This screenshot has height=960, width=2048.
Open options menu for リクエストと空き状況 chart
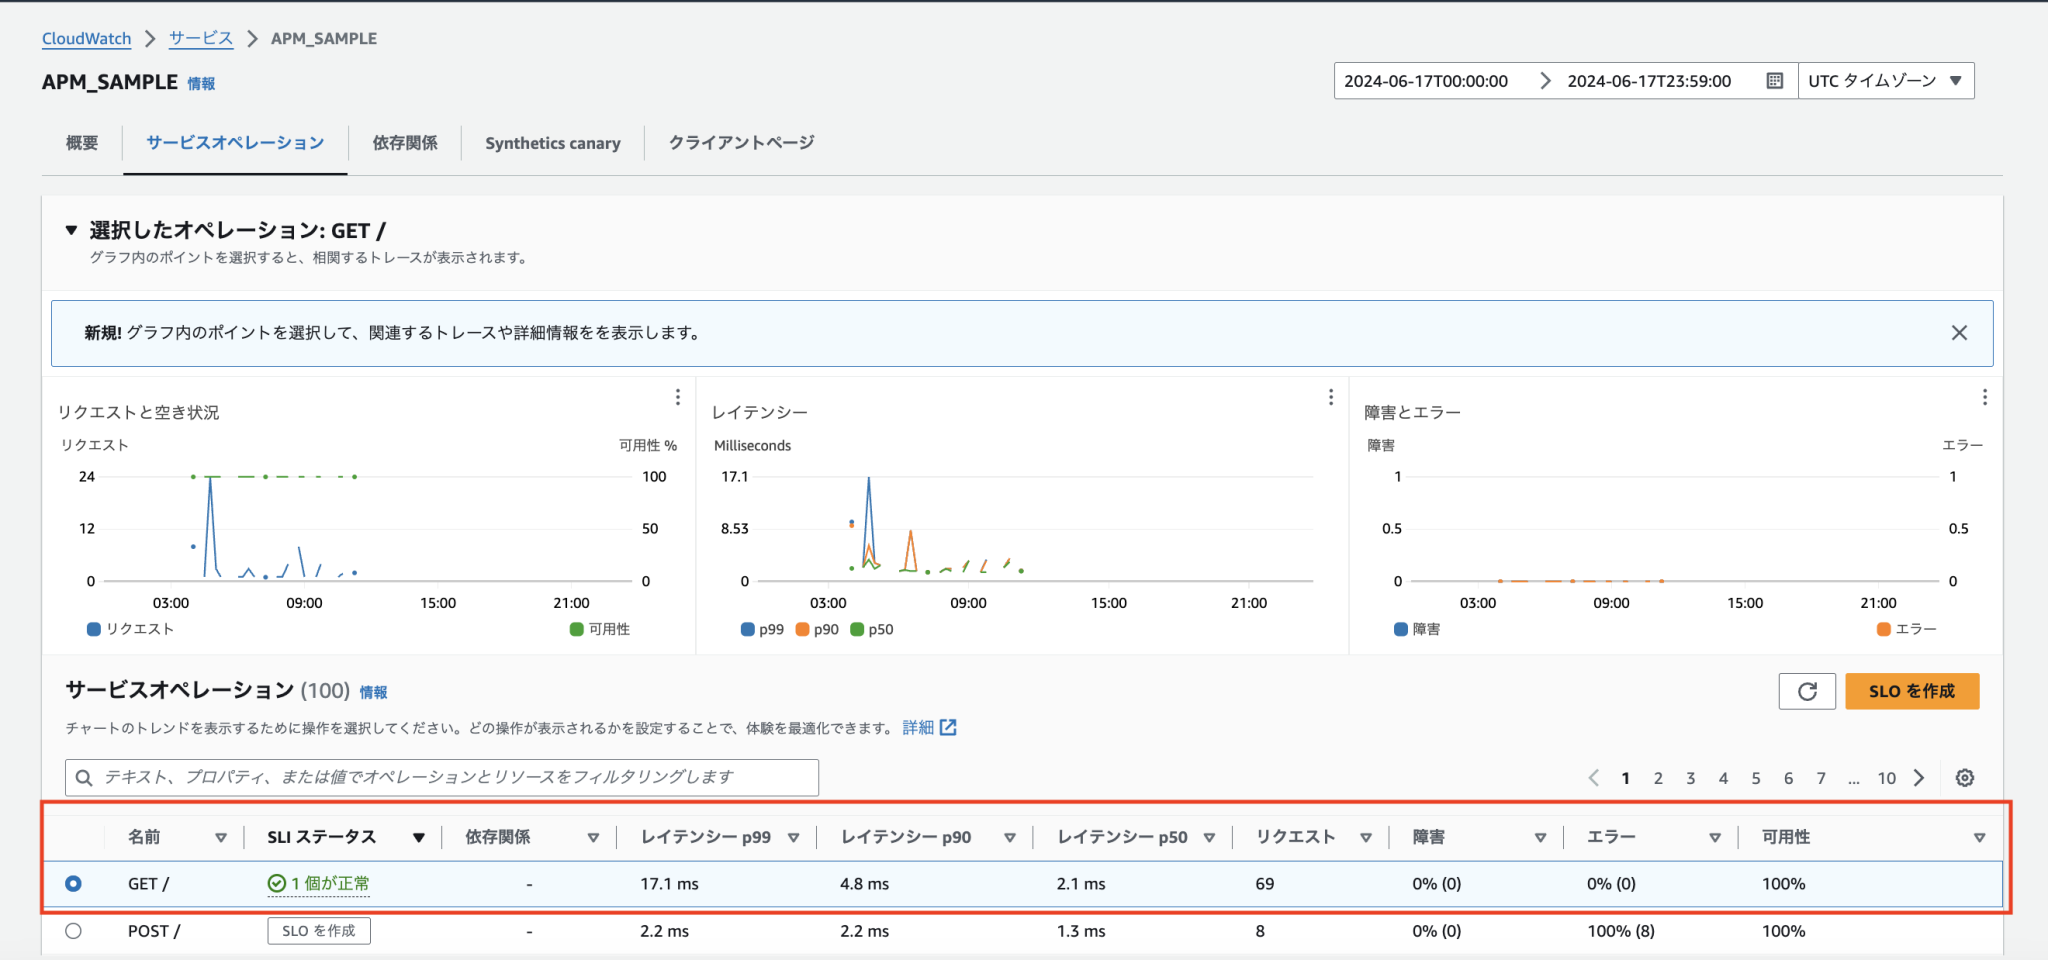click(x=678, y=397)
